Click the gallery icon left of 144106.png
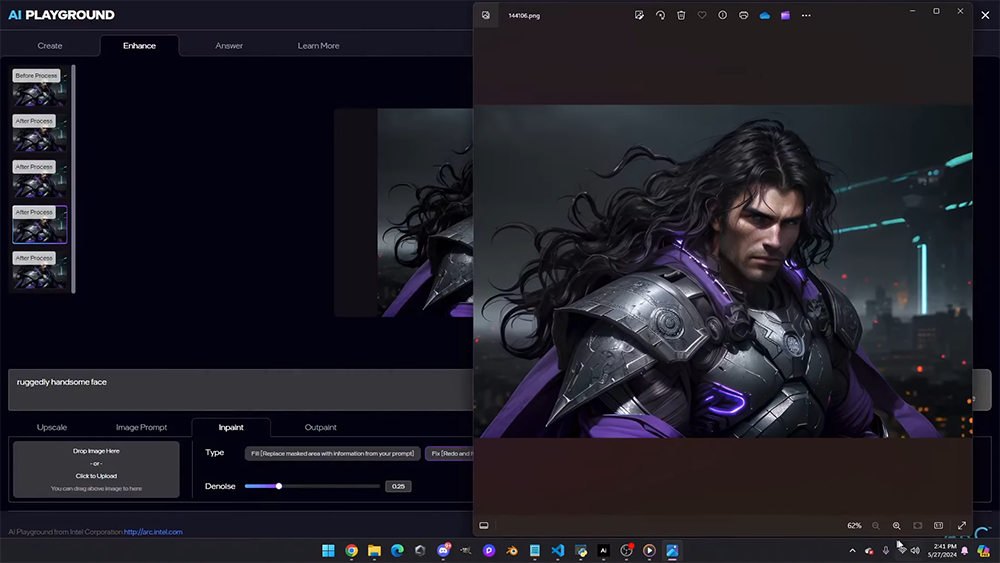The height and width of the screenshot is (563, 1000). 486,15
